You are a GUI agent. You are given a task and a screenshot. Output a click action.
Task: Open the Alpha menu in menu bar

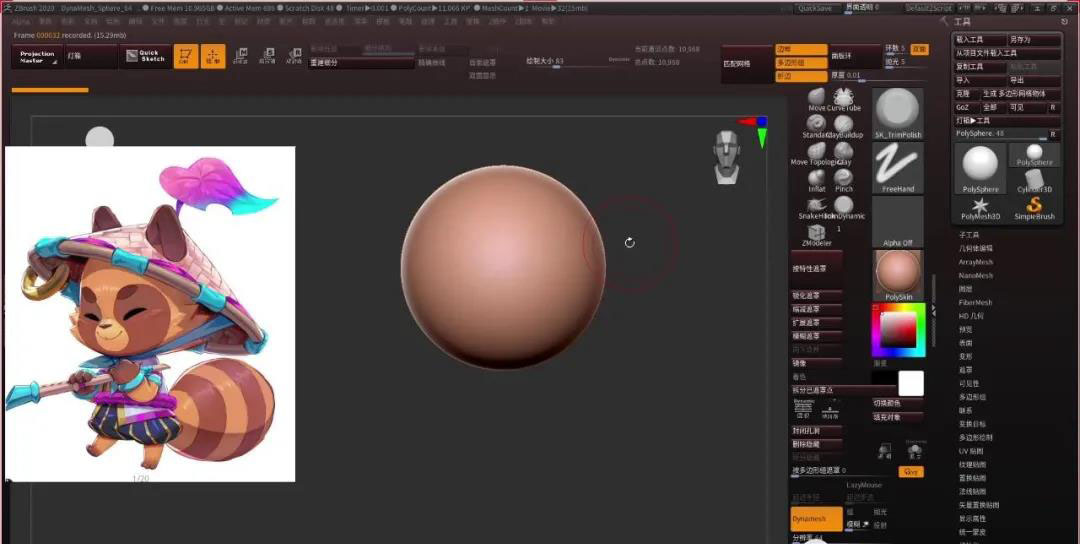tap(21, 21)
